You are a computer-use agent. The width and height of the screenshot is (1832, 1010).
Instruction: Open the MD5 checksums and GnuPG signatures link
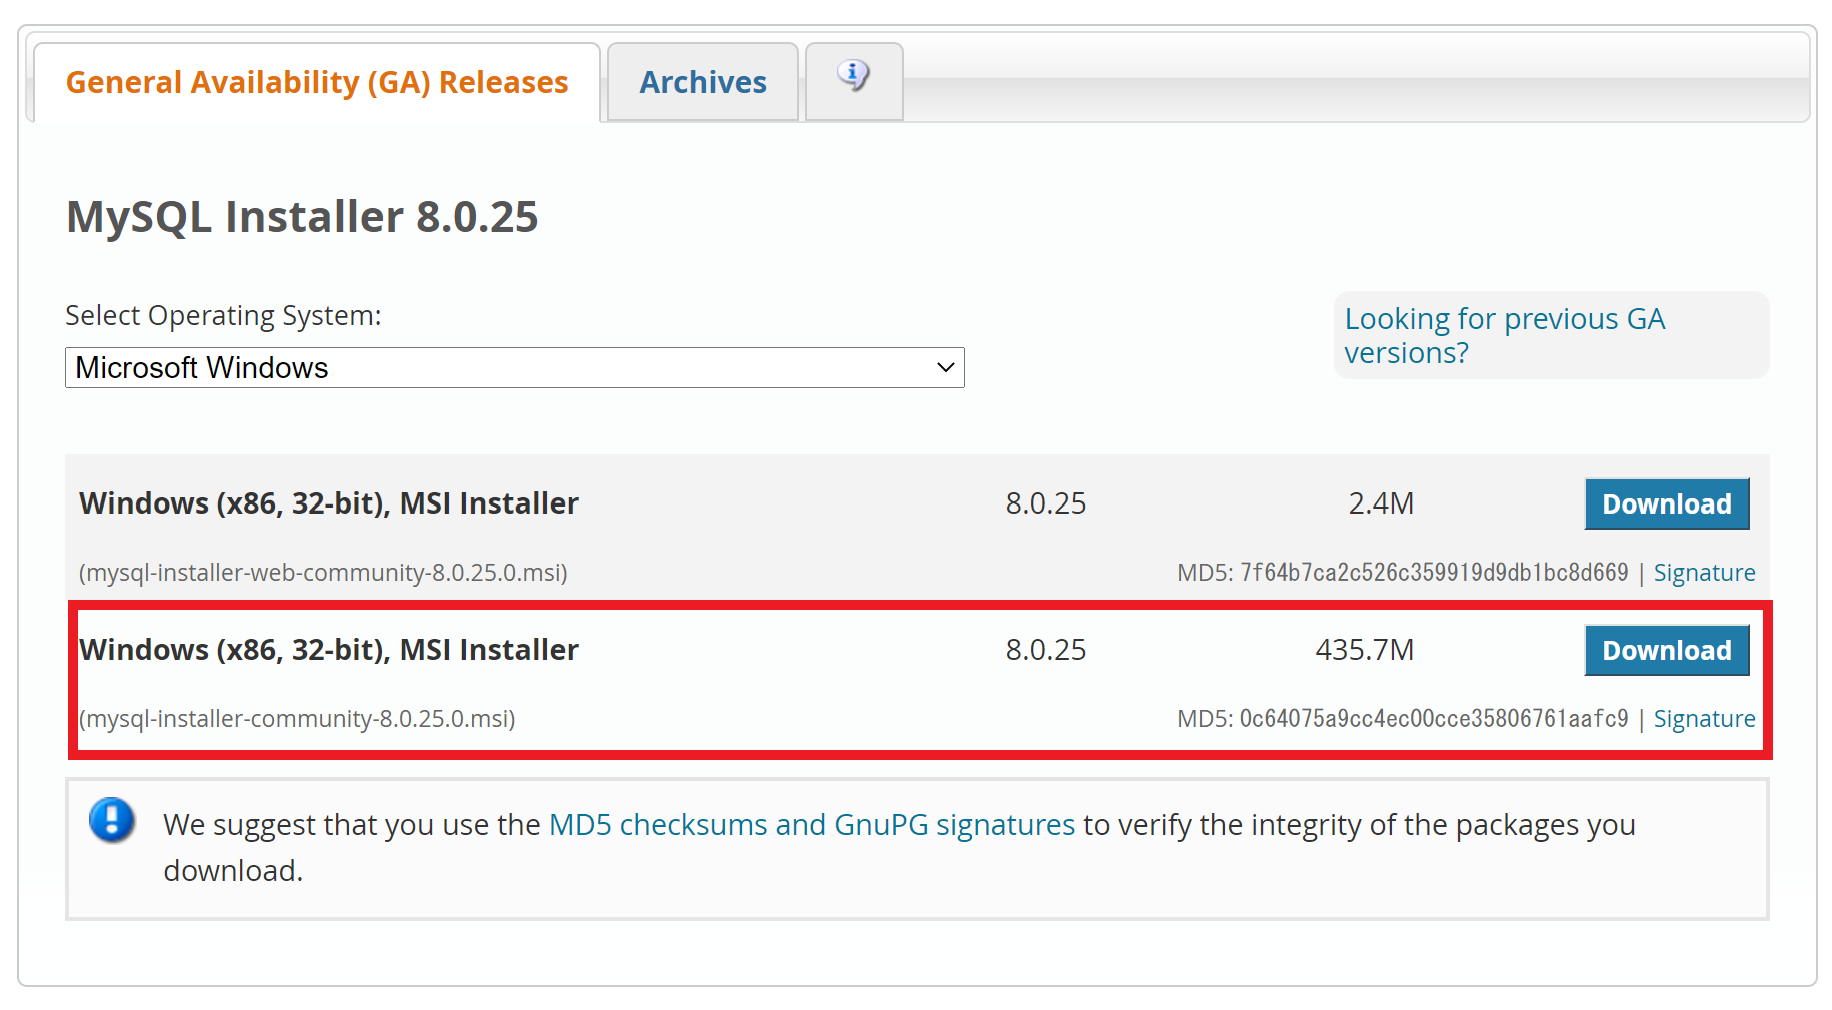(x=812, y=824)
